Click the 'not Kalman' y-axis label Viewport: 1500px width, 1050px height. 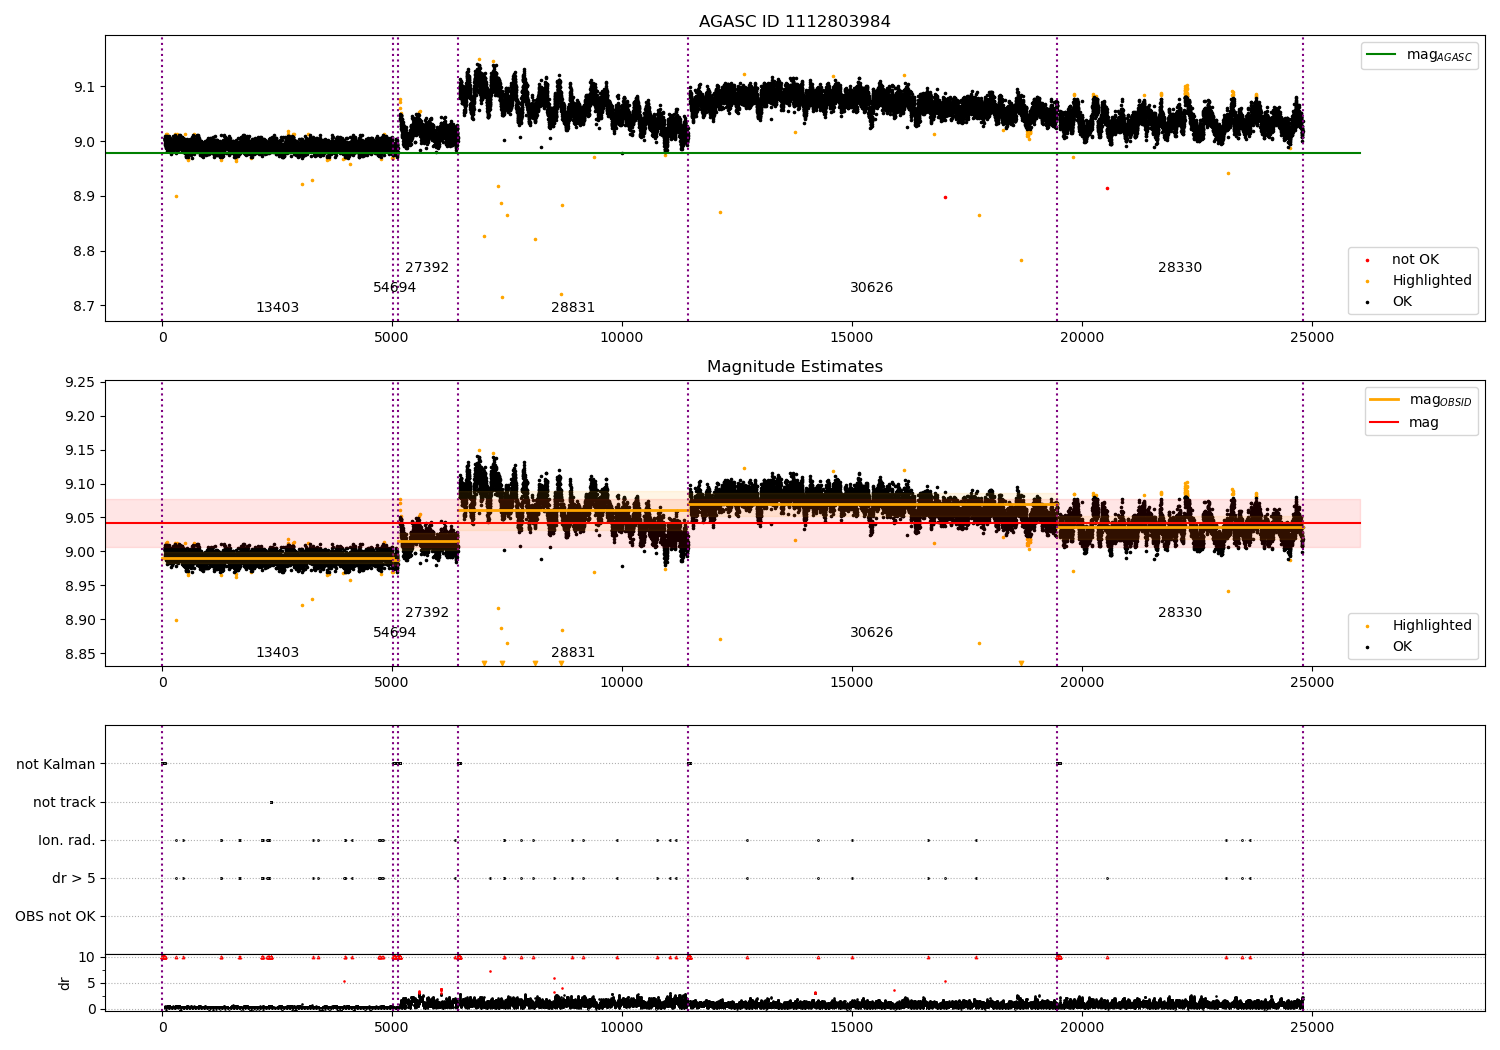point(56,765)
